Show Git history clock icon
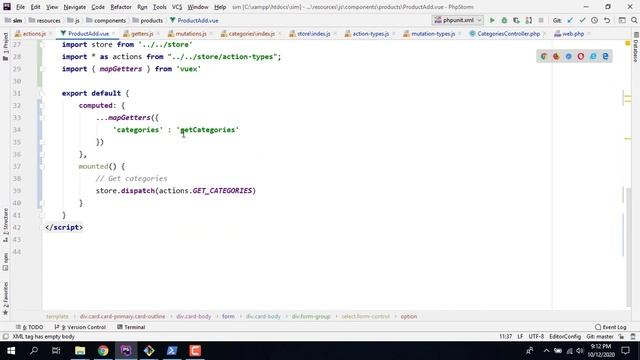640x360 pixels. 594,20
